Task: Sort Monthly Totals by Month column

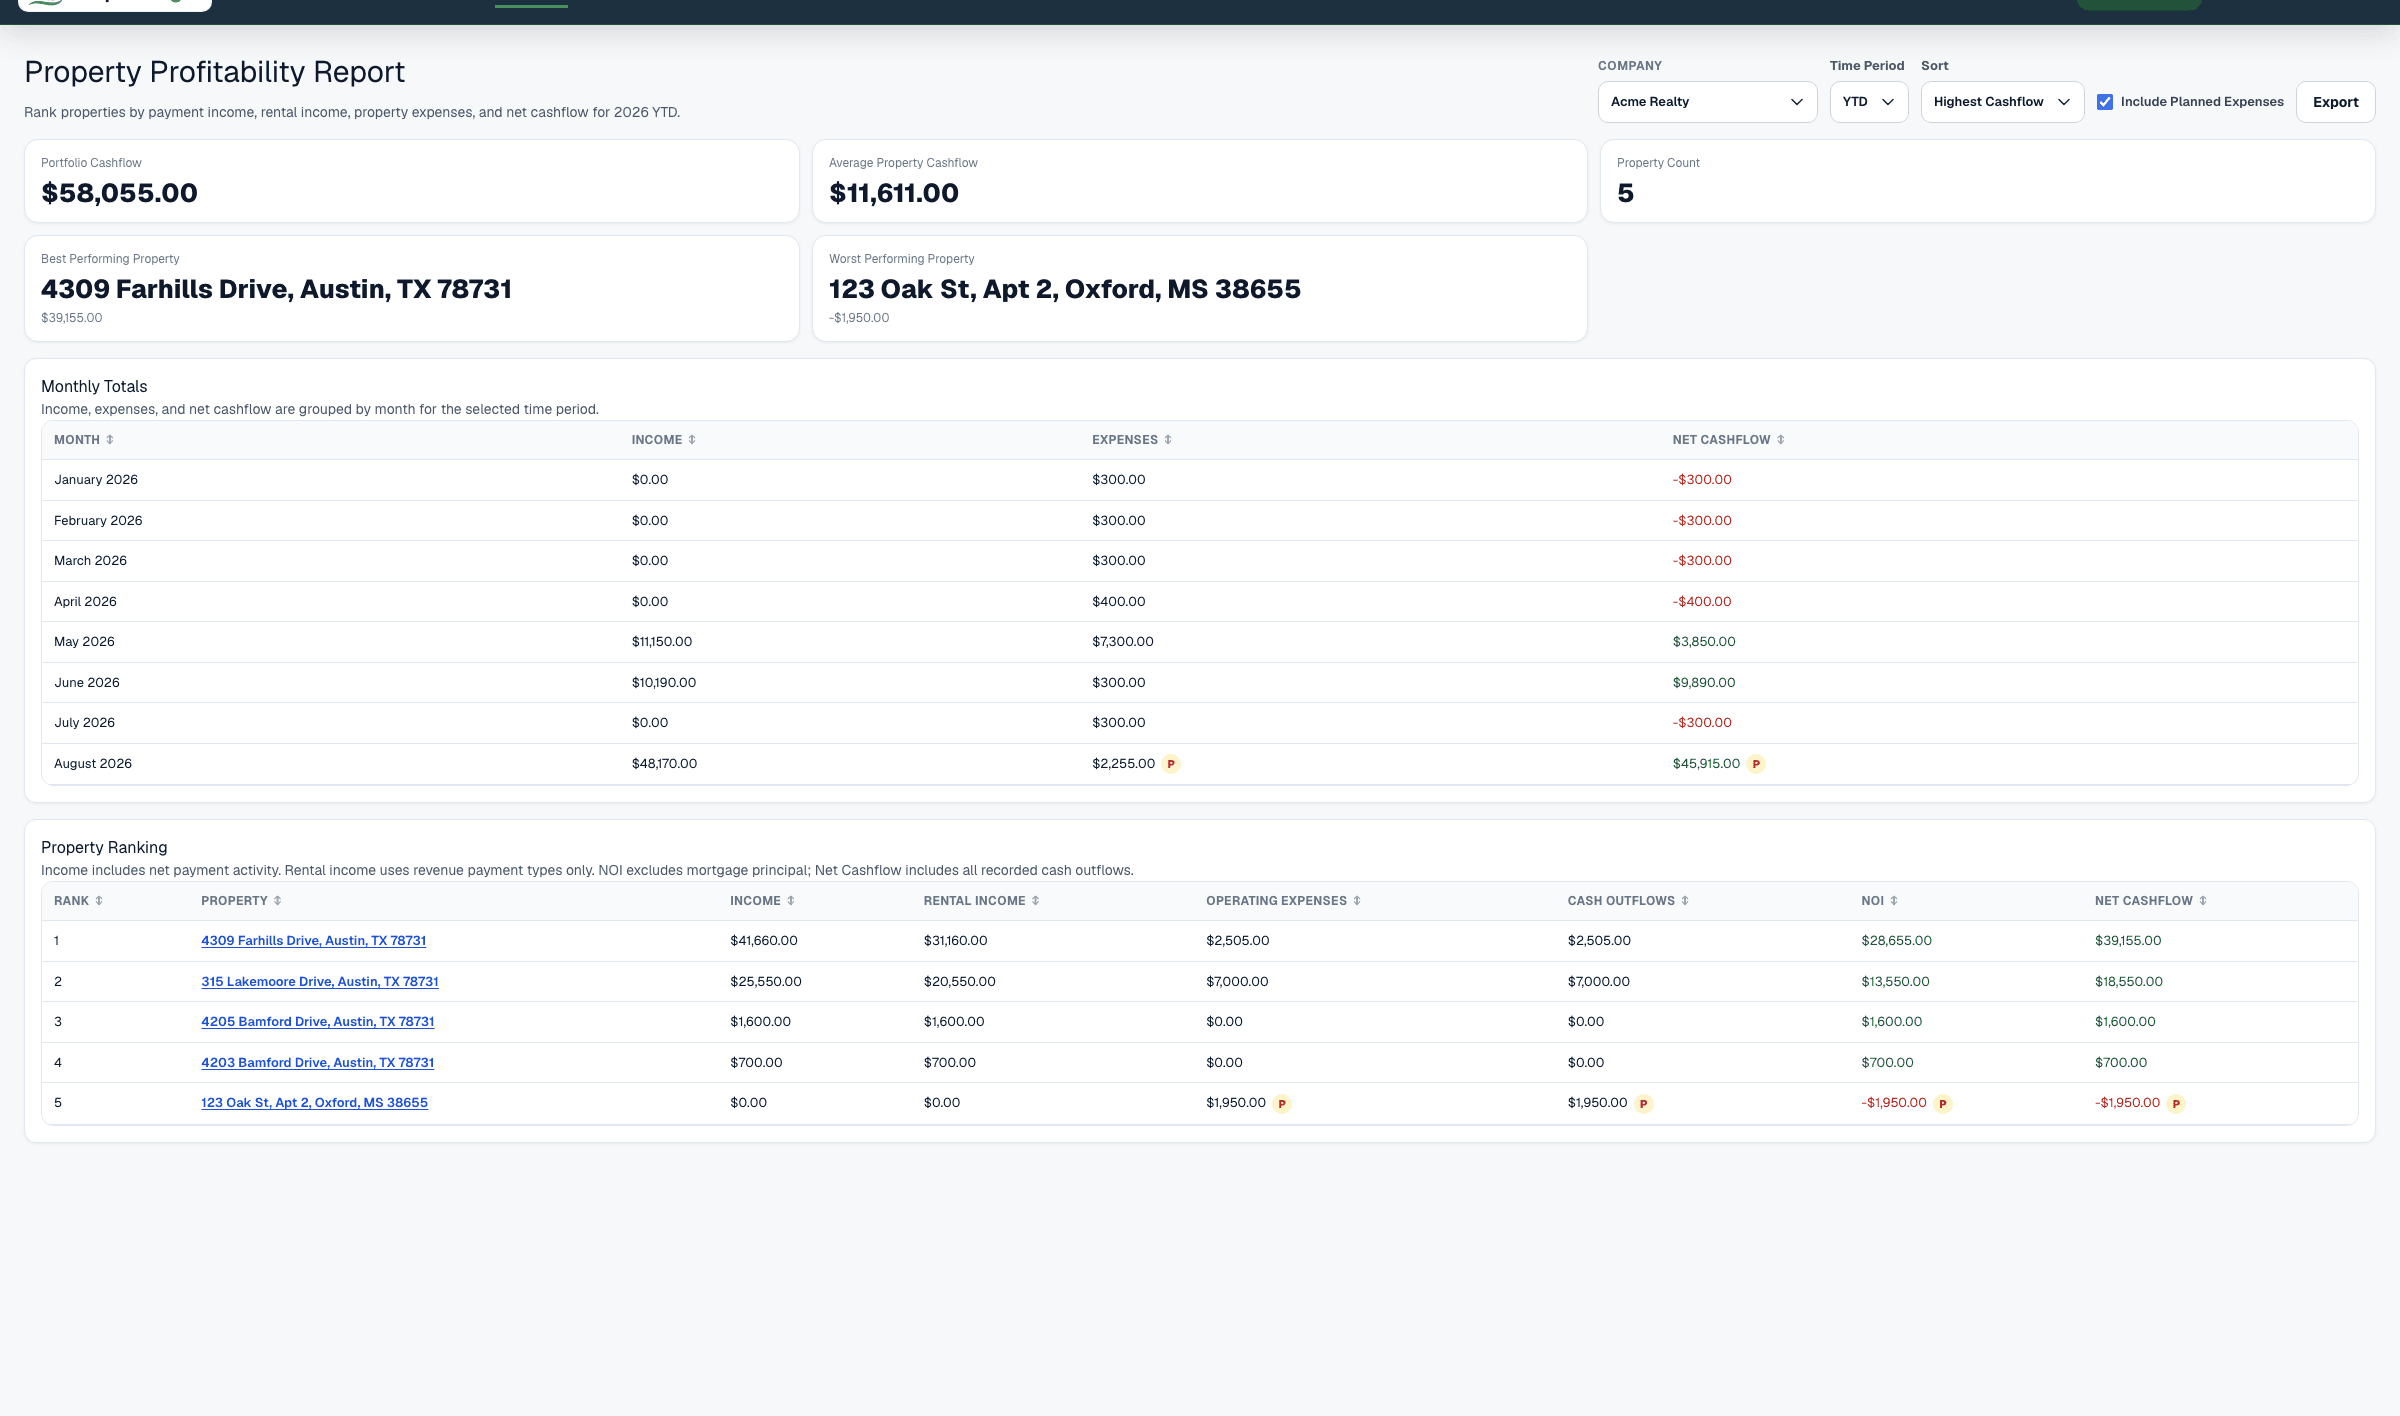Action: (x=84, y=440)
